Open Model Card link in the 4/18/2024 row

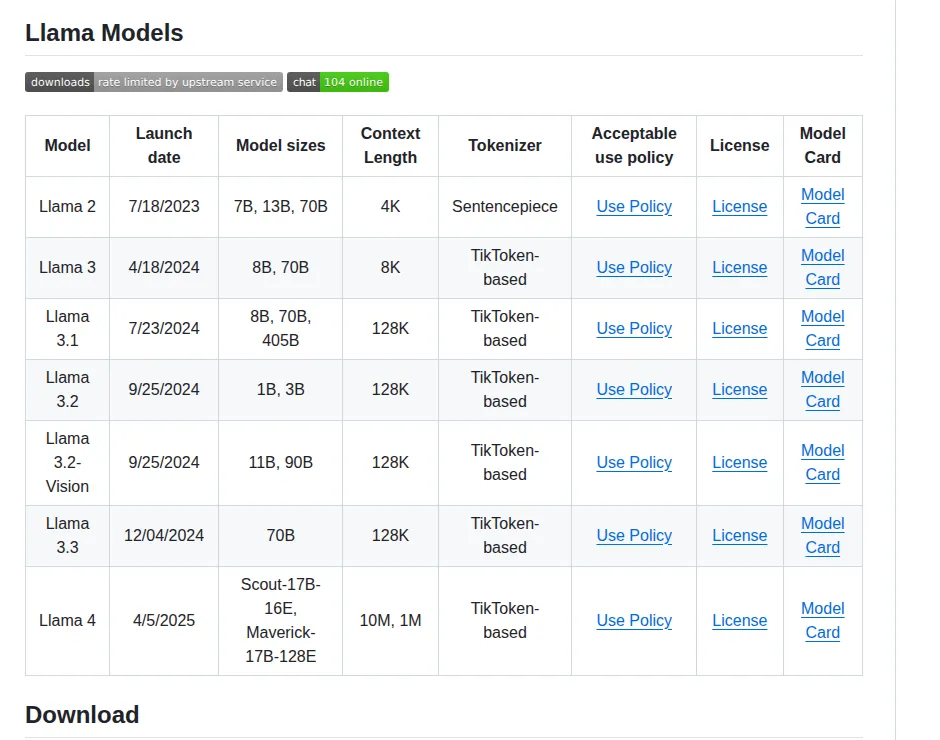(x=822, y=267)
